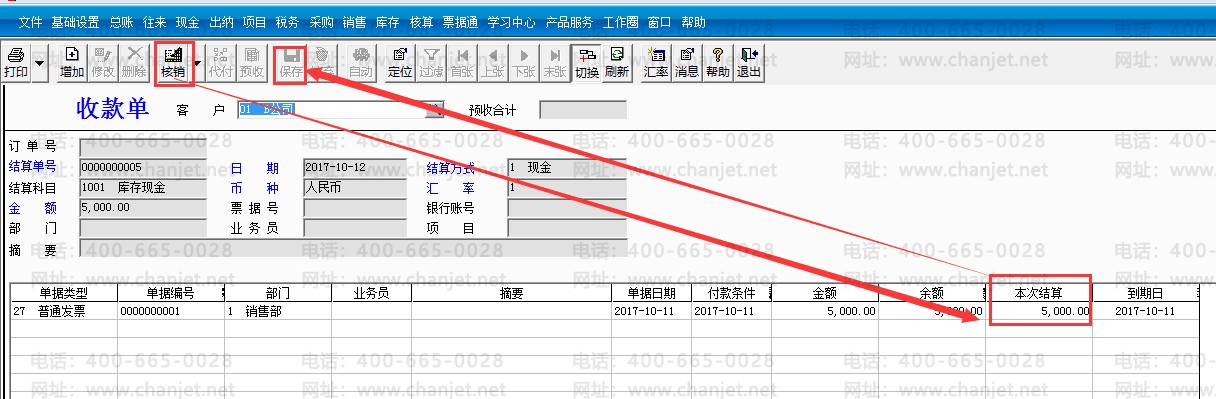Click the 删除 delete toolbar icon
The width and height of the screenshot is (1216, 399).
point(133,62)
